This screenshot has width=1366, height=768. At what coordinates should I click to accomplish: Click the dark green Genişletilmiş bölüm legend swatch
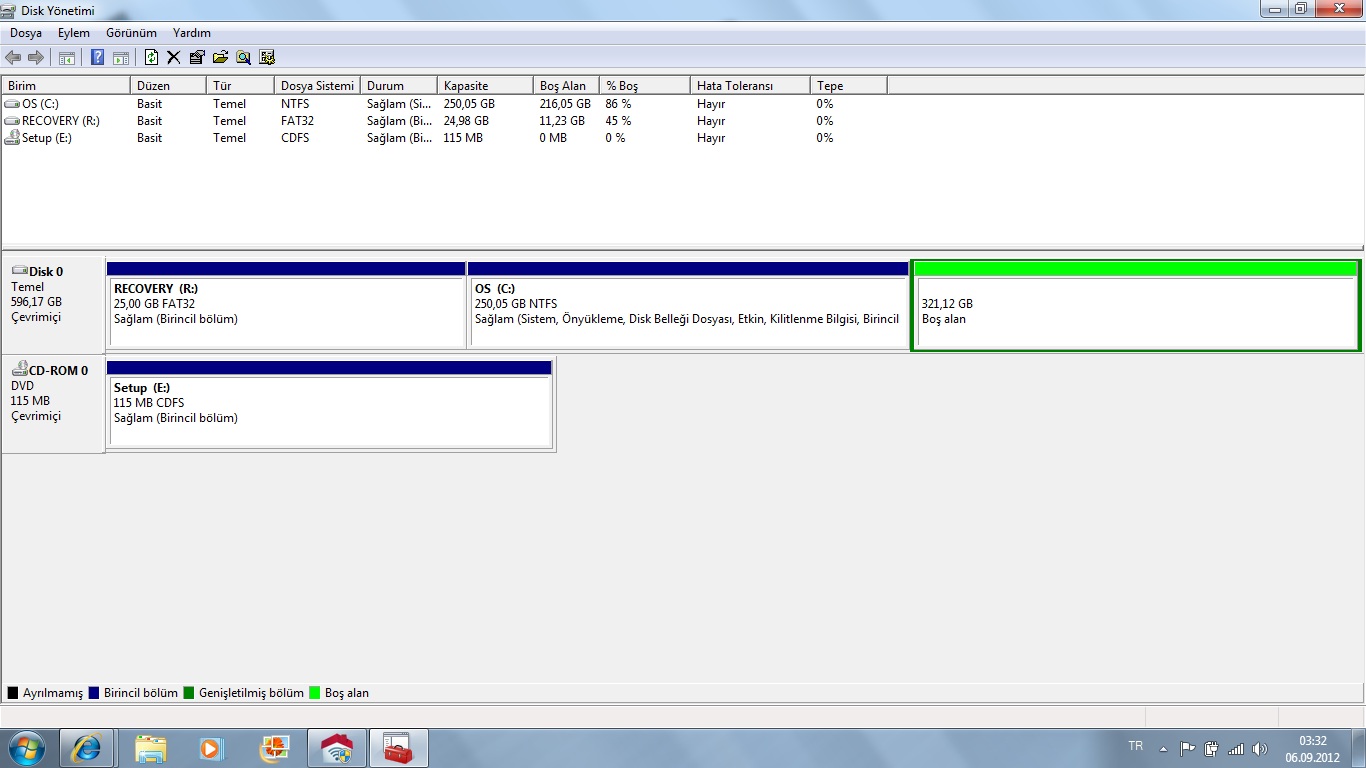tap(189, 693)
